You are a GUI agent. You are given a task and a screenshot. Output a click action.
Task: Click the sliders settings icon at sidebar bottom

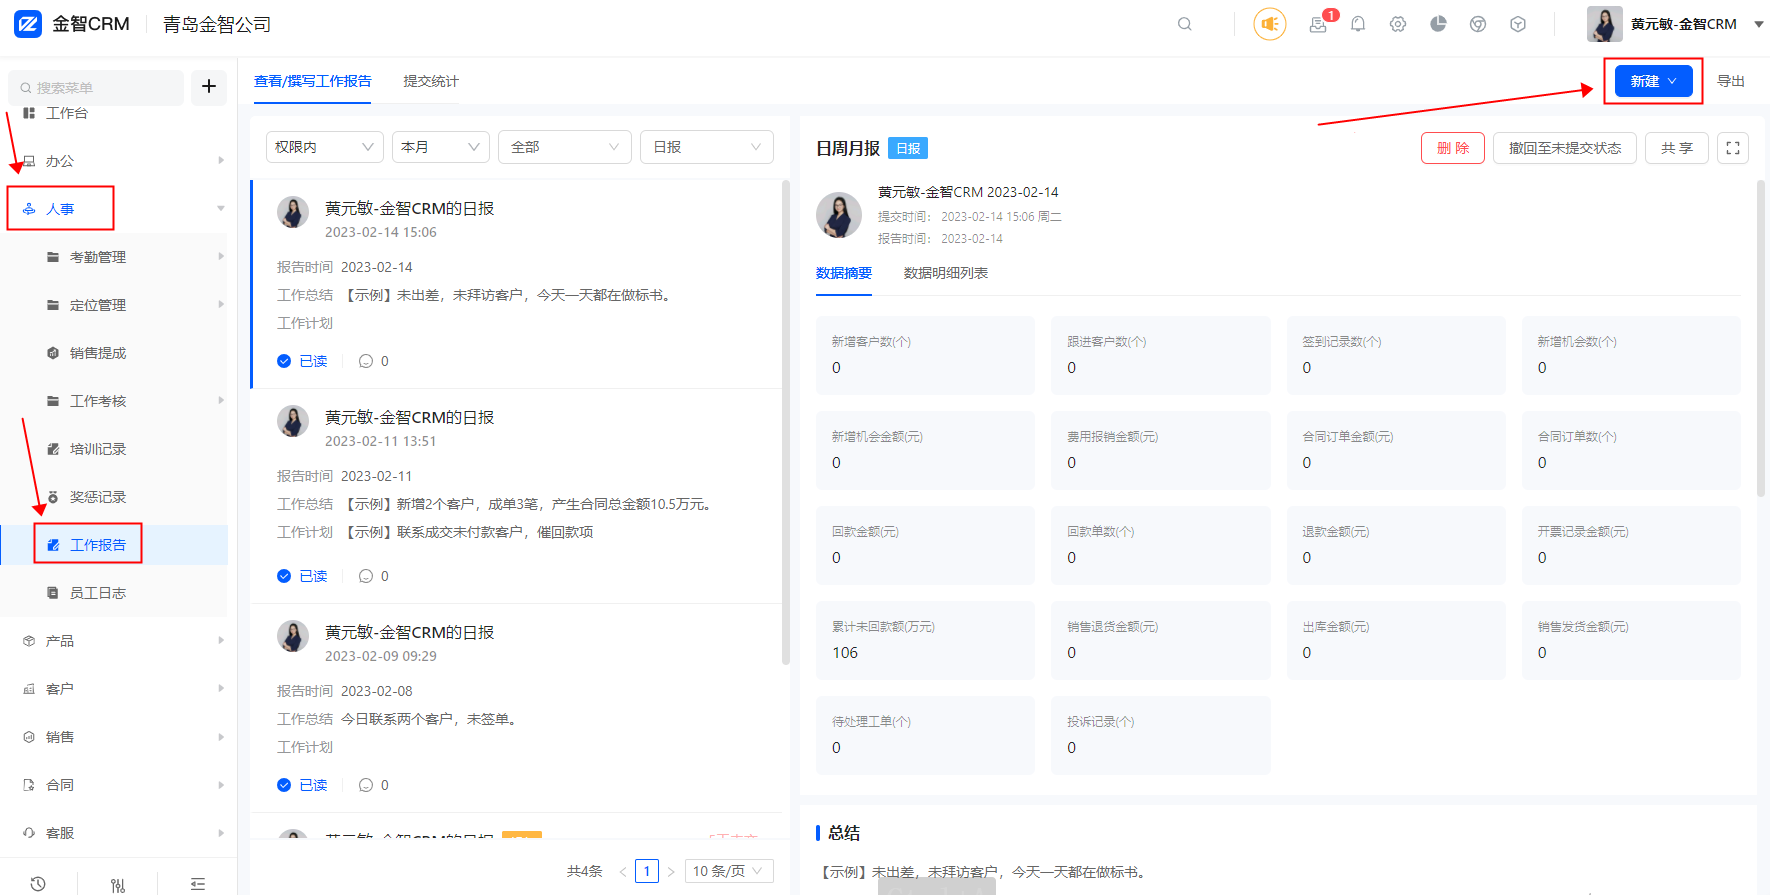coord(118,884)
